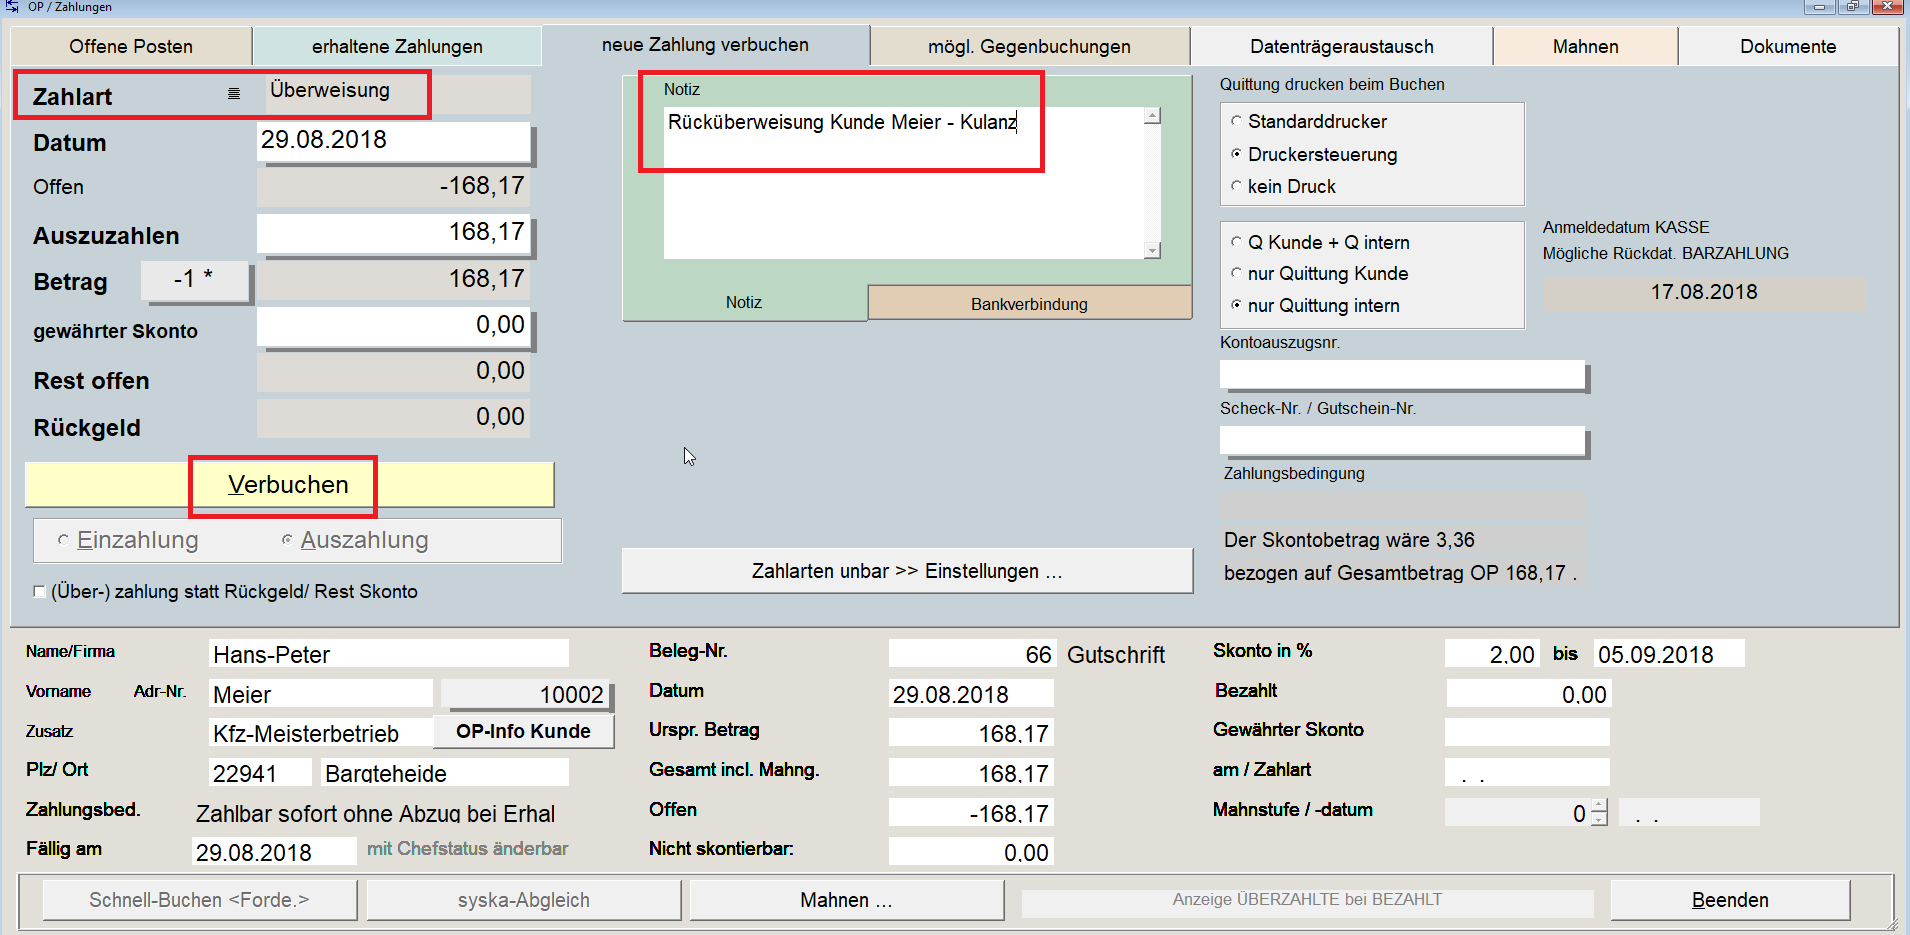The height and width of the screenshot is (935, 1910).
Task: Click the Zahlungsbed. text Zahlbar sofort
Action: [x=375, y=814]
